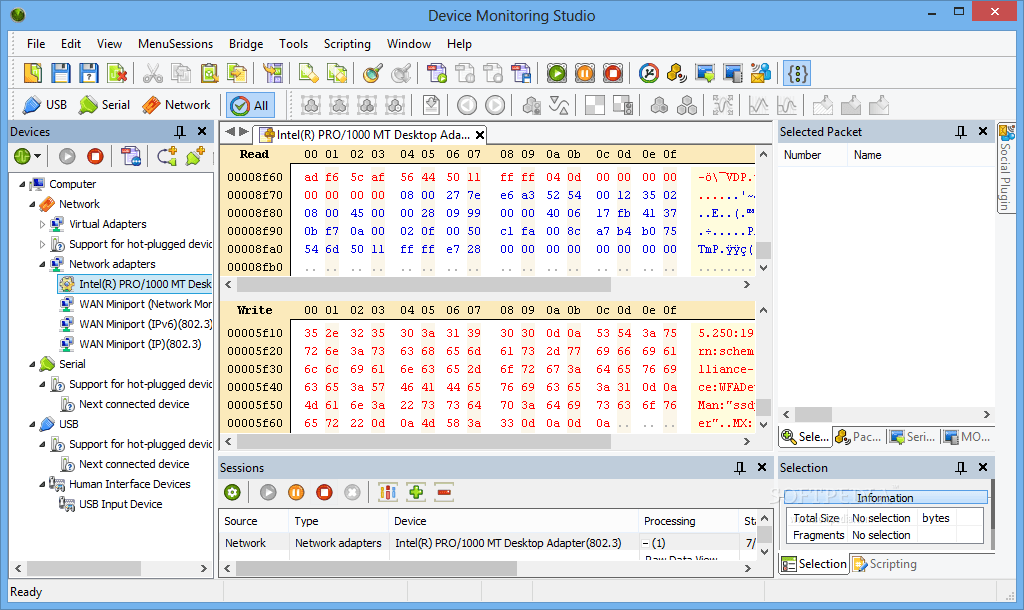Close the Devices panel
Screen dimensions: 1024x610
[x=202, y=132]
